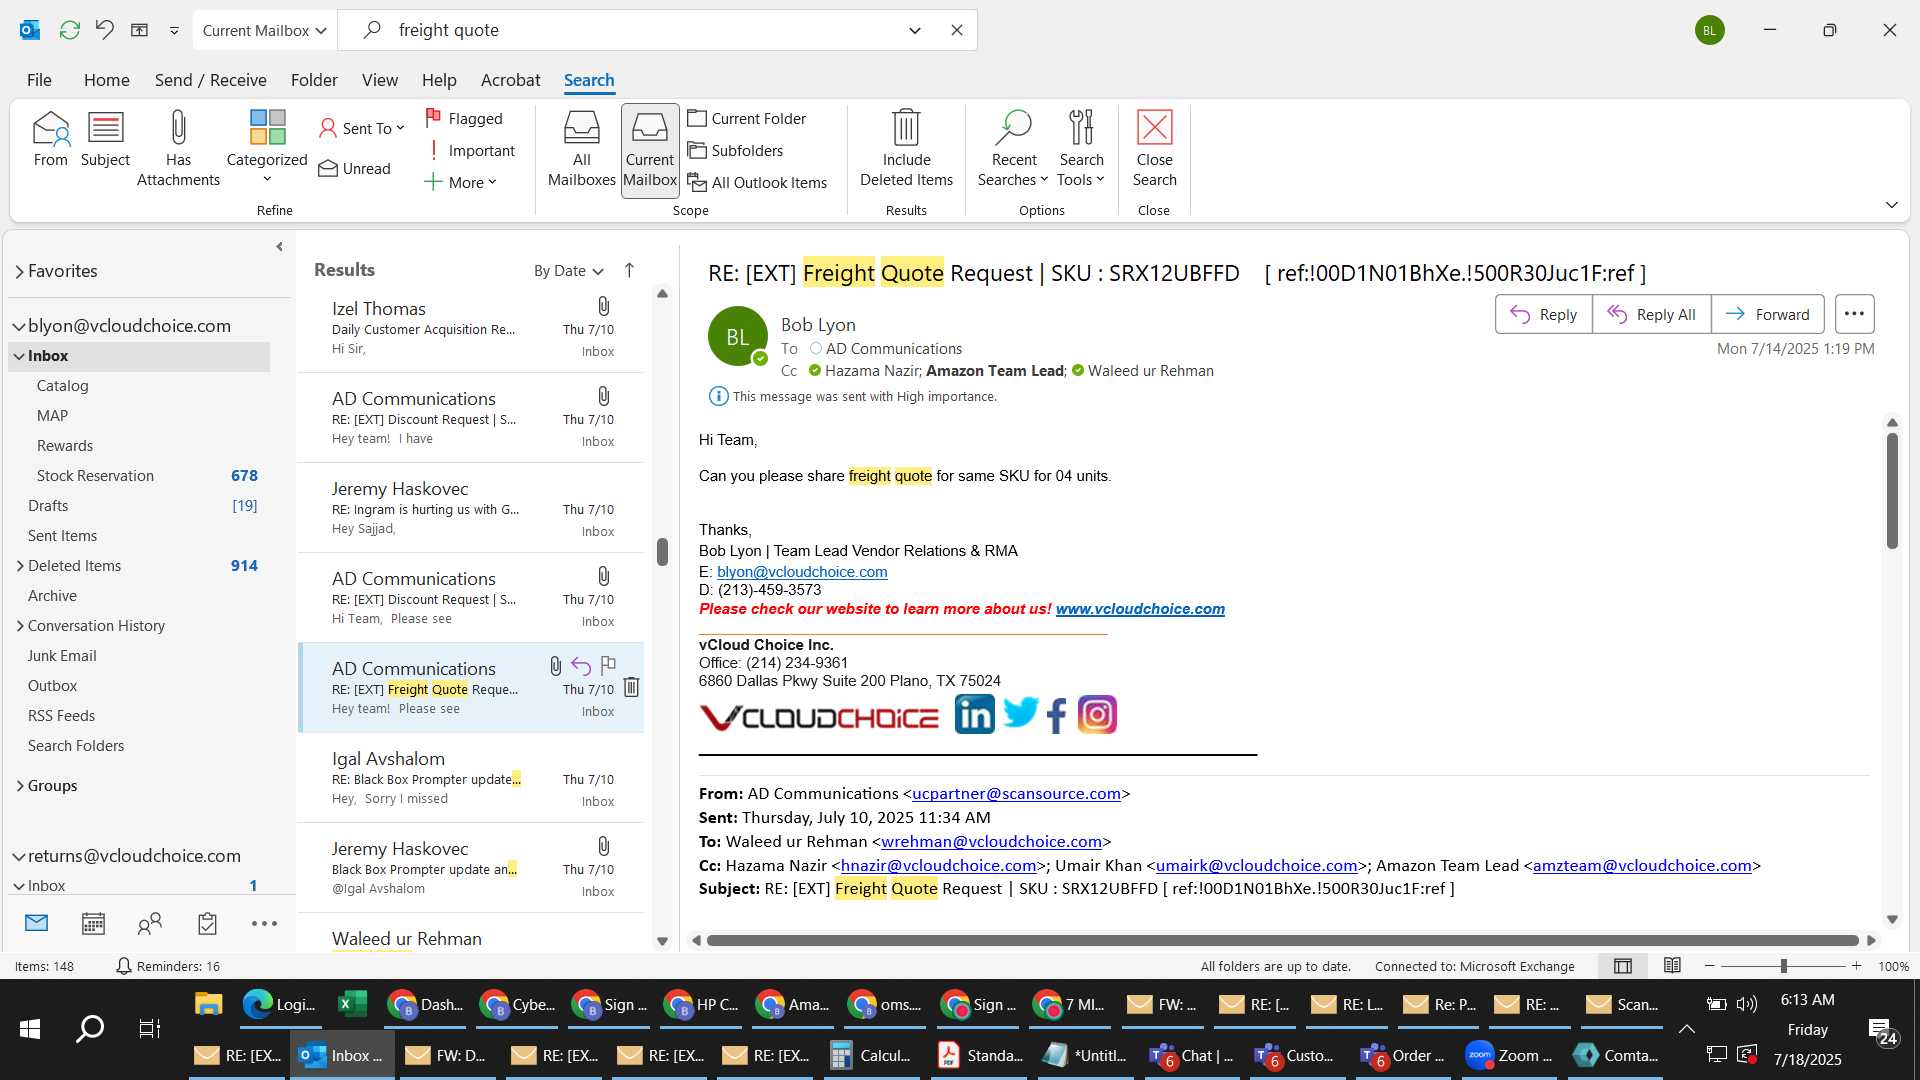Click the Undo icon in quick access toolbar
This screenshot has height=1080, width=1920.
point(104,30)
